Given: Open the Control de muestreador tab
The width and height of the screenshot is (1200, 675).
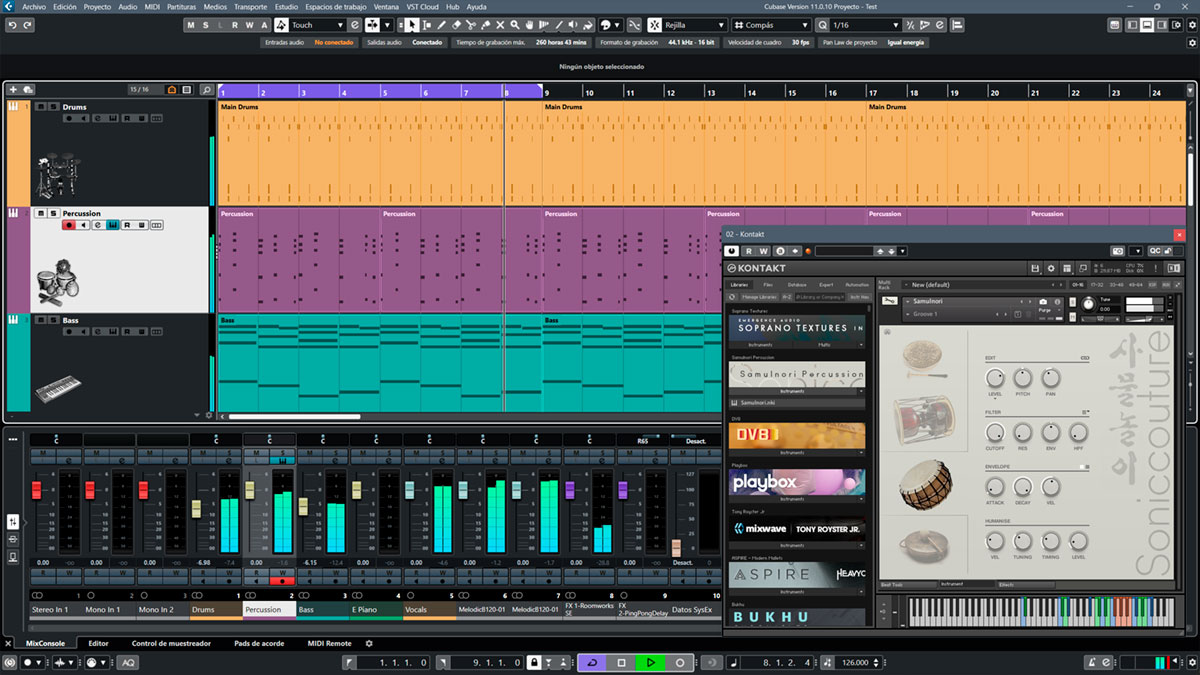Looking at the screenshot, I should pos(171,643).
